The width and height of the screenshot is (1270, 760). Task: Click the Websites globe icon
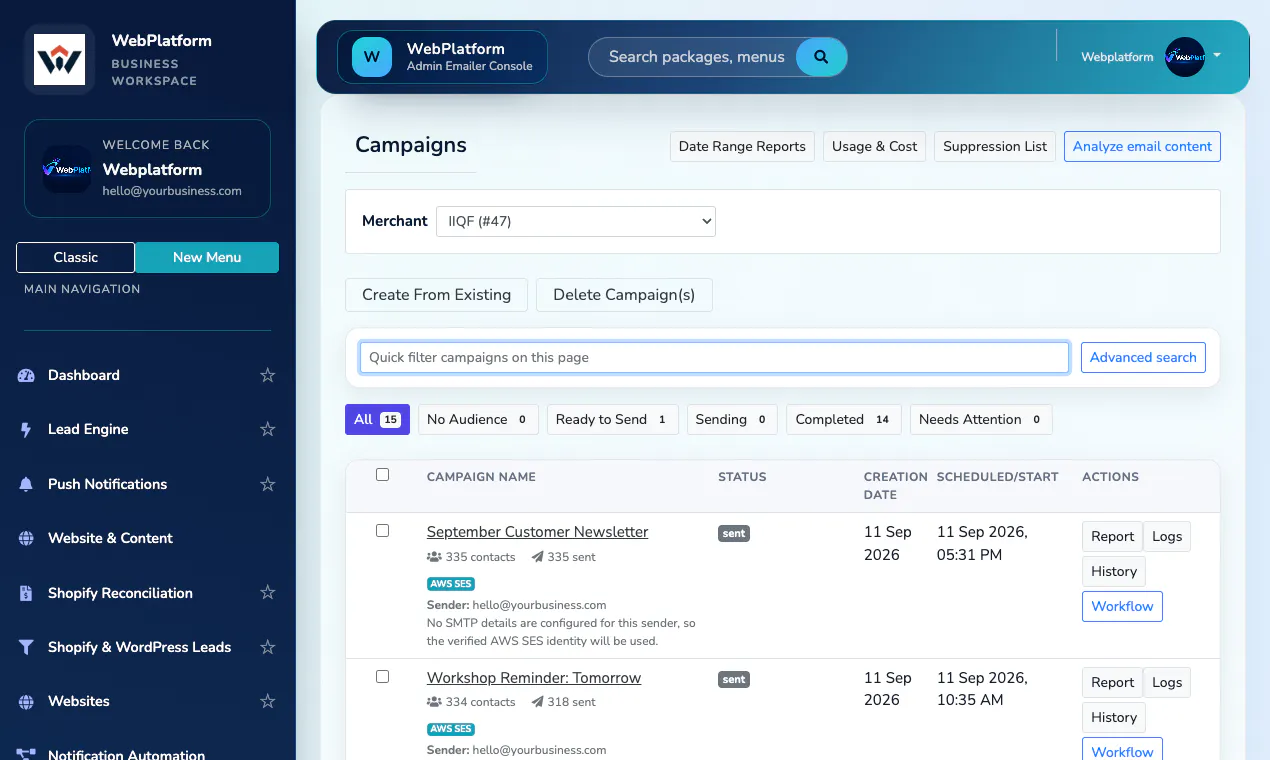tap(26, 701)
